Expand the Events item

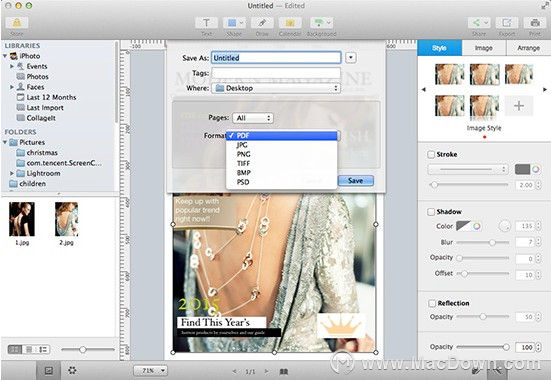pos(12,66)
